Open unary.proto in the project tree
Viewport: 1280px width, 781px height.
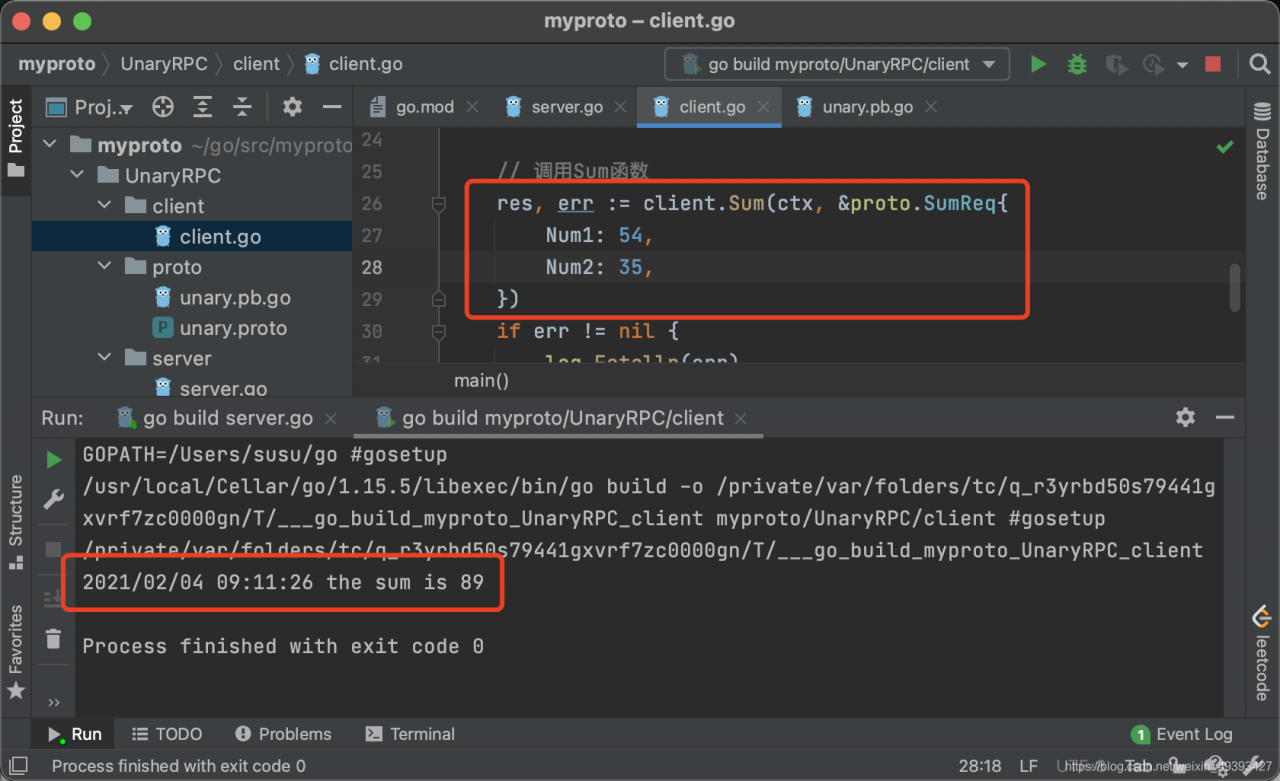[233, 328]
